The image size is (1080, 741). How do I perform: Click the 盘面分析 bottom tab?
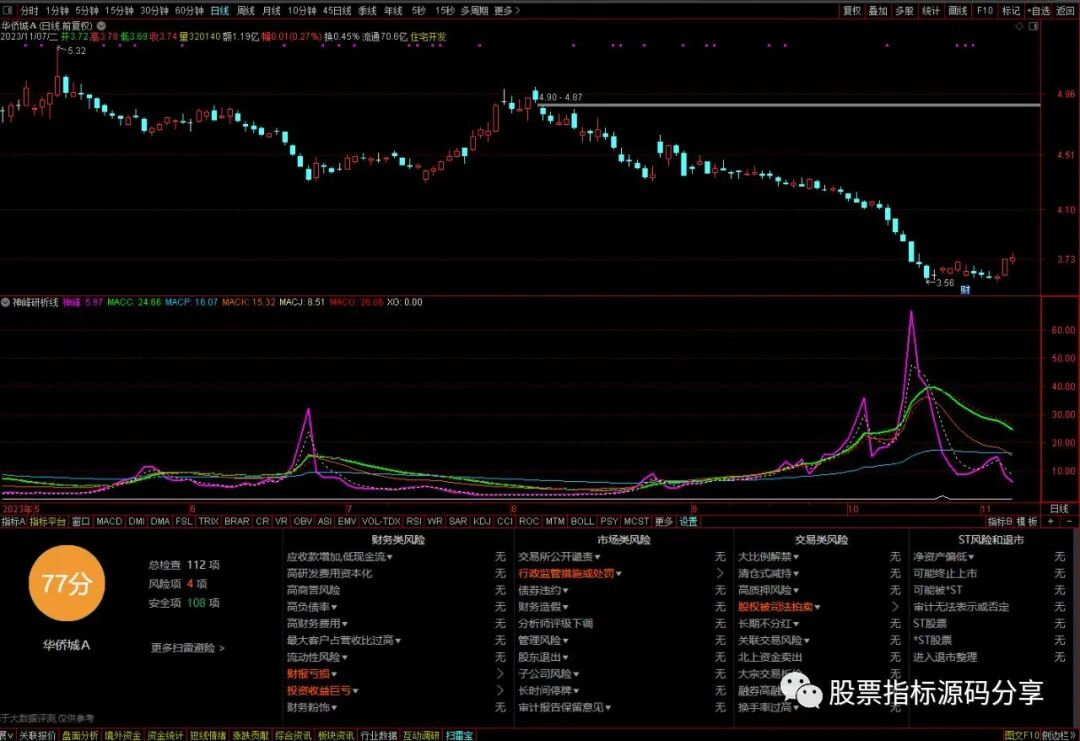pyautogui.click(x=80, y=735)
